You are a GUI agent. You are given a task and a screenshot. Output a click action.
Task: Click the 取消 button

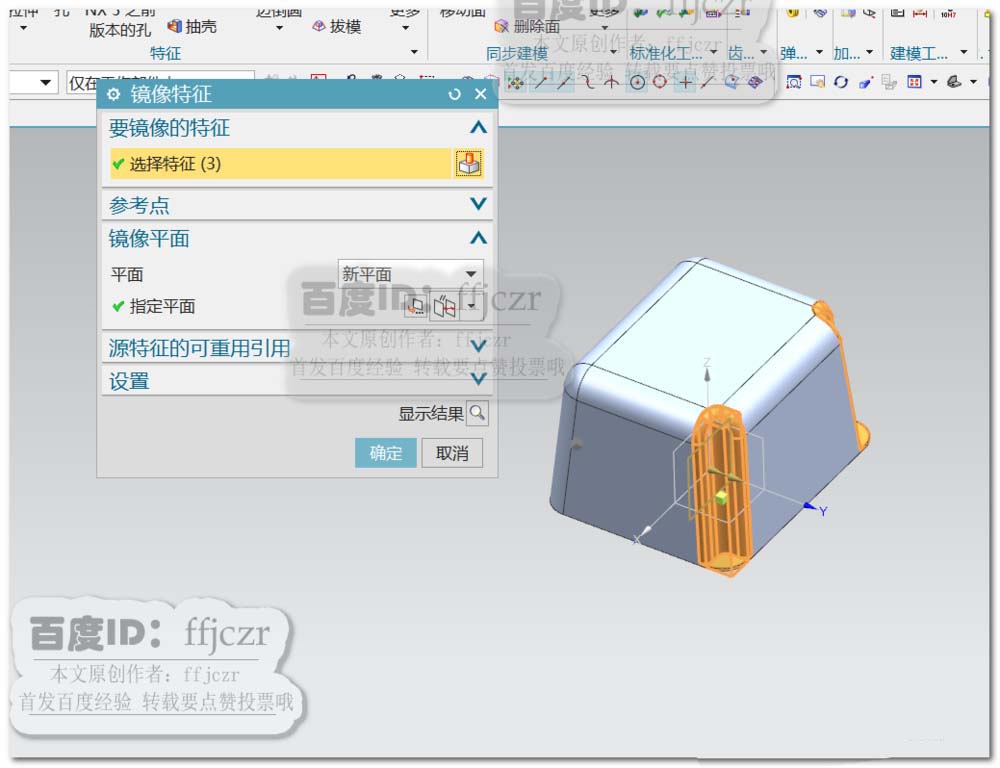tap(452, 453)
